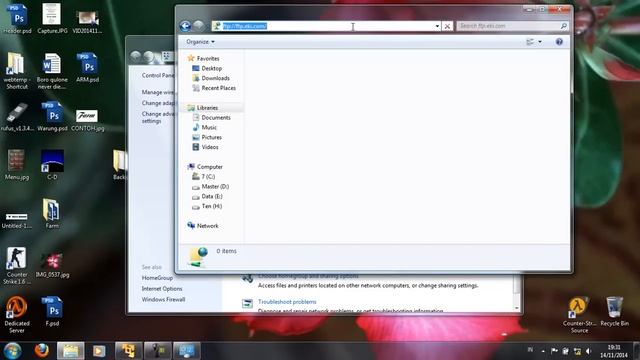Launch Firefox from the taskbar
640x360 pixels.
(x=41, y=351)
